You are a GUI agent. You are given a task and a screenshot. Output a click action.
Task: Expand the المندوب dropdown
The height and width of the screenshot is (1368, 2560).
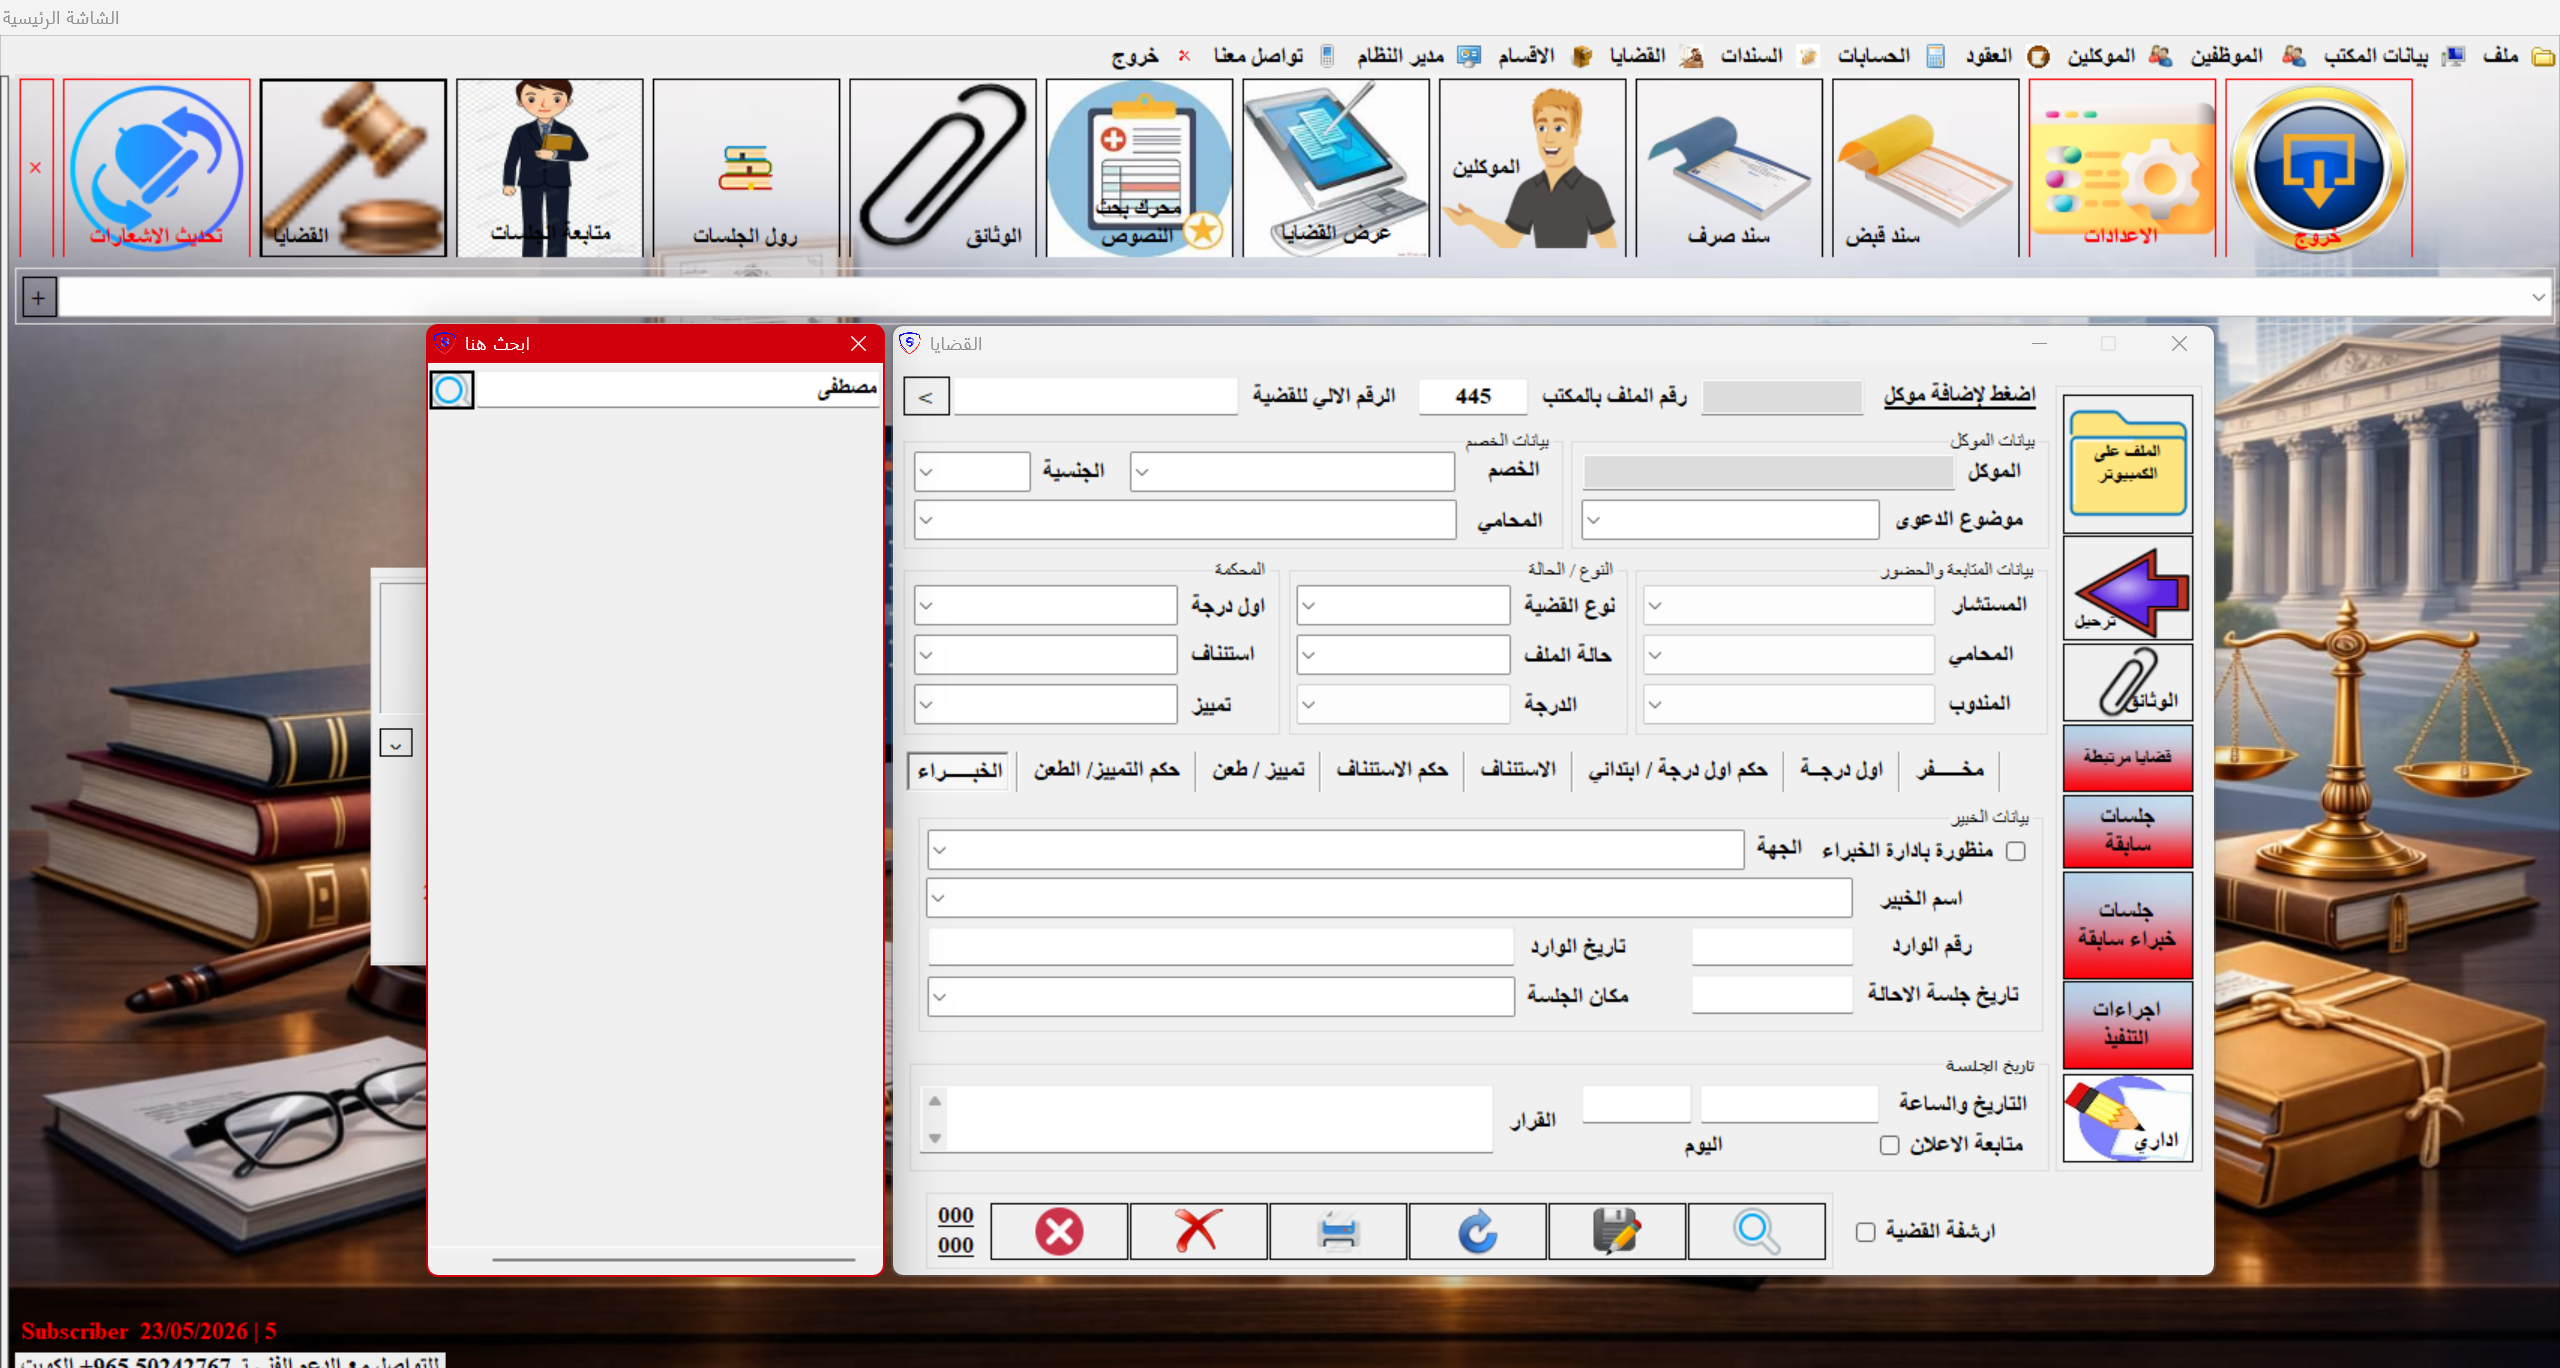(1655, 705)
